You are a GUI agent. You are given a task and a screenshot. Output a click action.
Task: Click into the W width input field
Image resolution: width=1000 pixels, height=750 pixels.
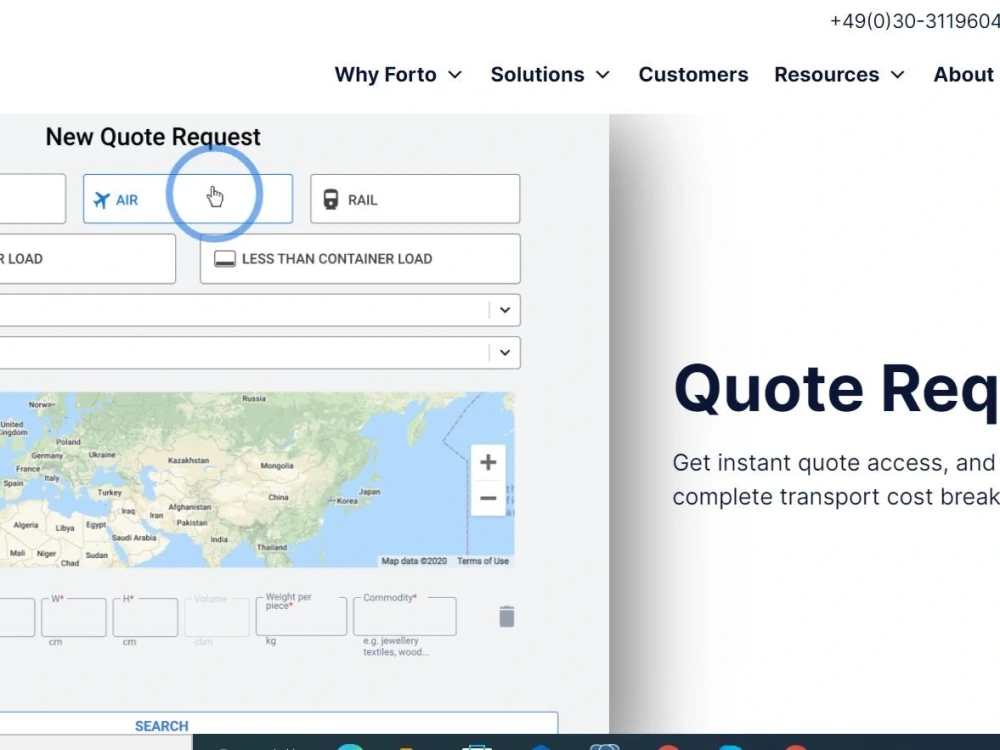[74, 617]
